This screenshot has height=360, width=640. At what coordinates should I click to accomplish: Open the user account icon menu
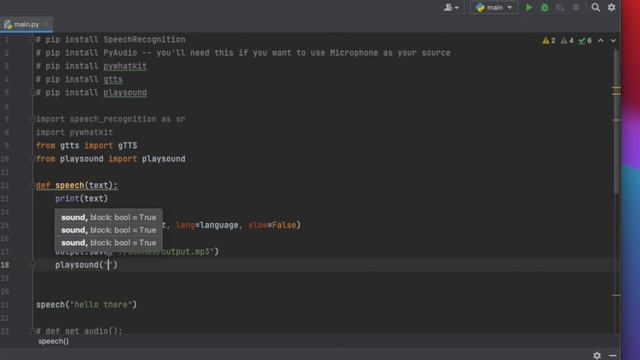451,7
